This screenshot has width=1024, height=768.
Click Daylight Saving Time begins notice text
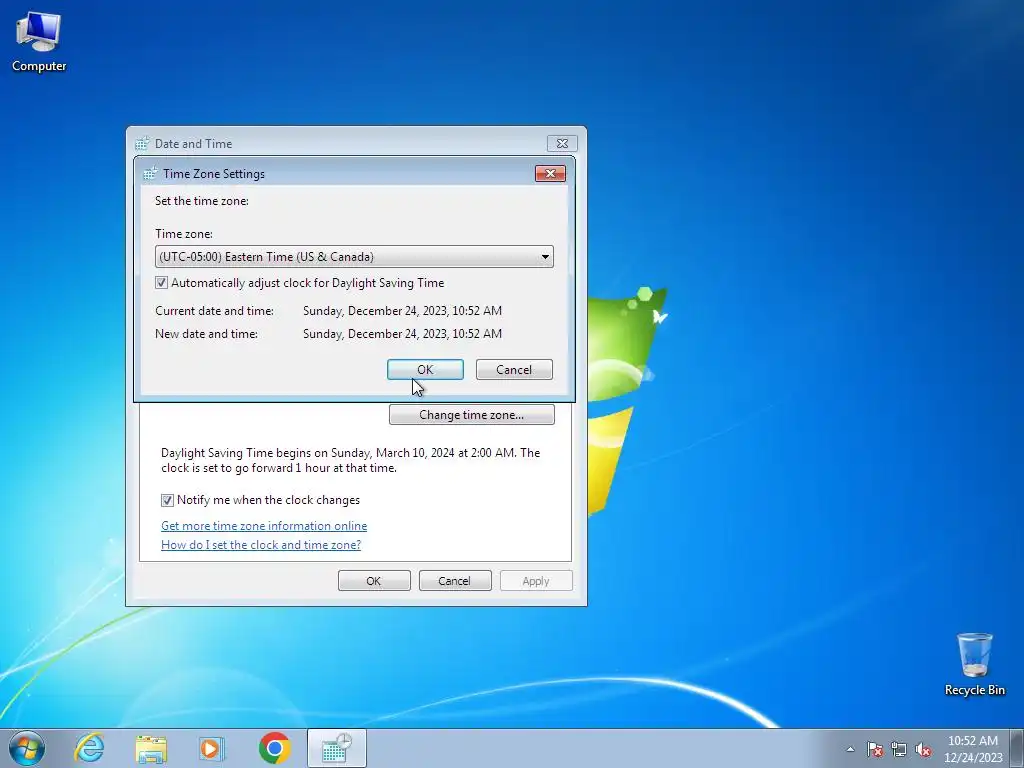coord(350,460)
